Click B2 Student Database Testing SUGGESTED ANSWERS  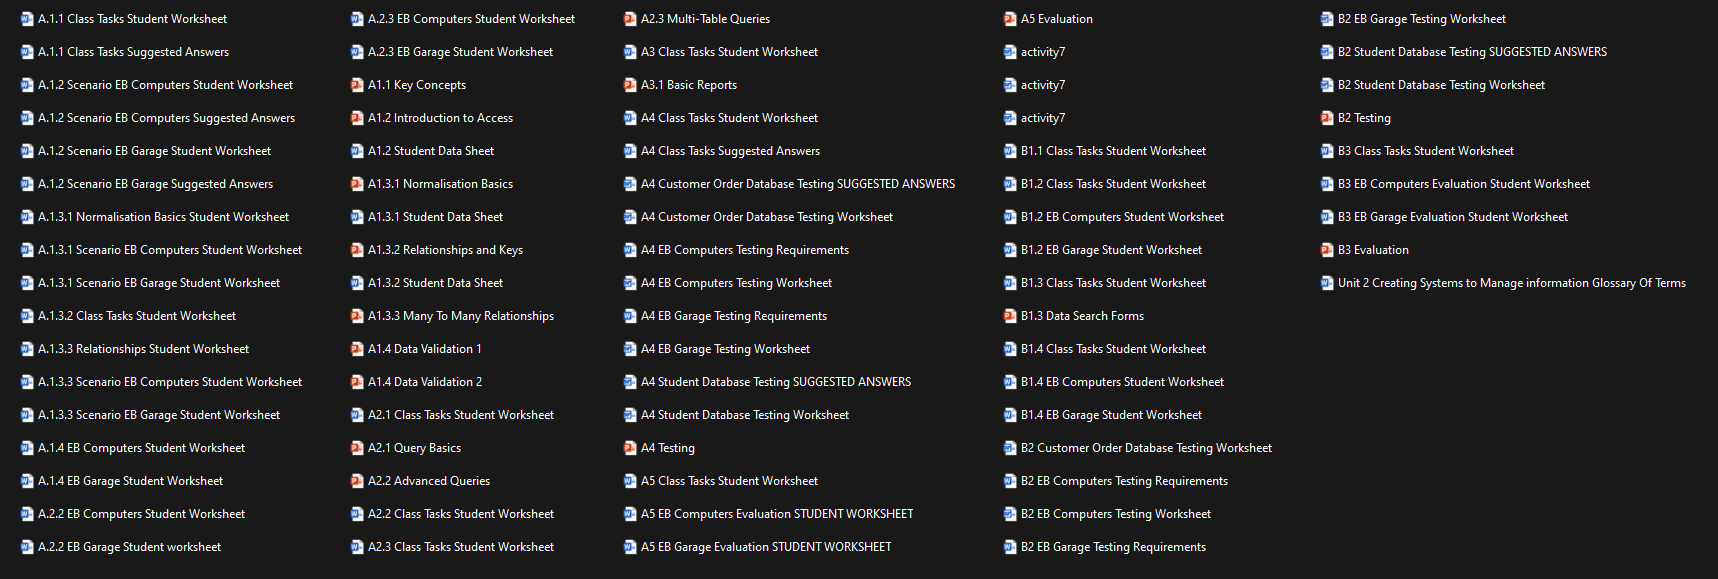1472,52
